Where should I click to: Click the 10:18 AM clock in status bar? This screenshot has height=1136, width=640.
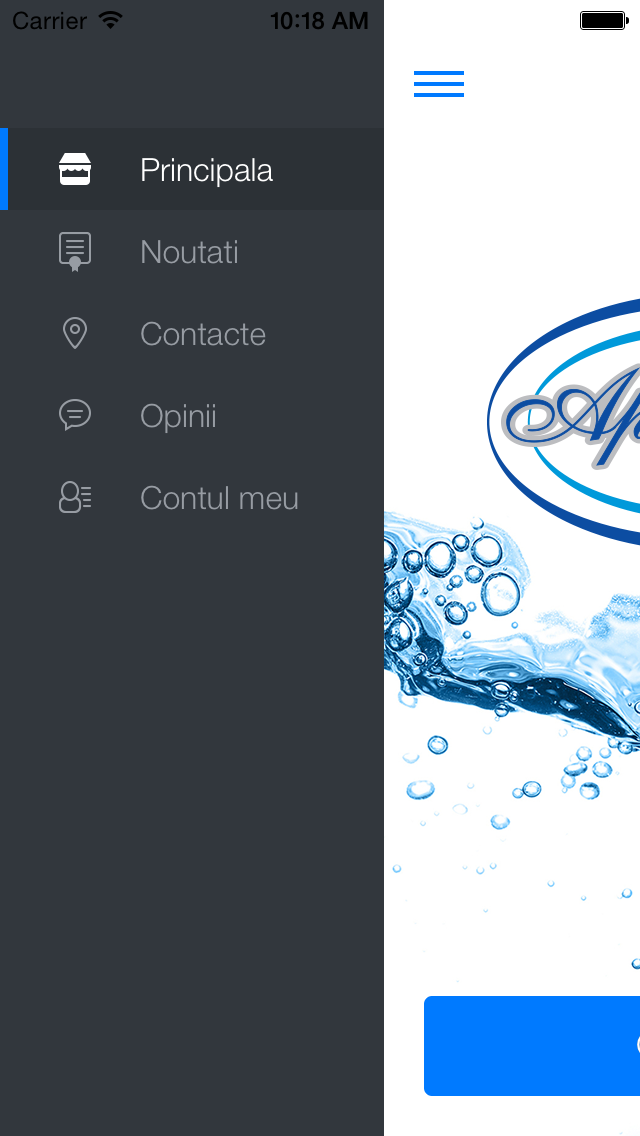319,21
